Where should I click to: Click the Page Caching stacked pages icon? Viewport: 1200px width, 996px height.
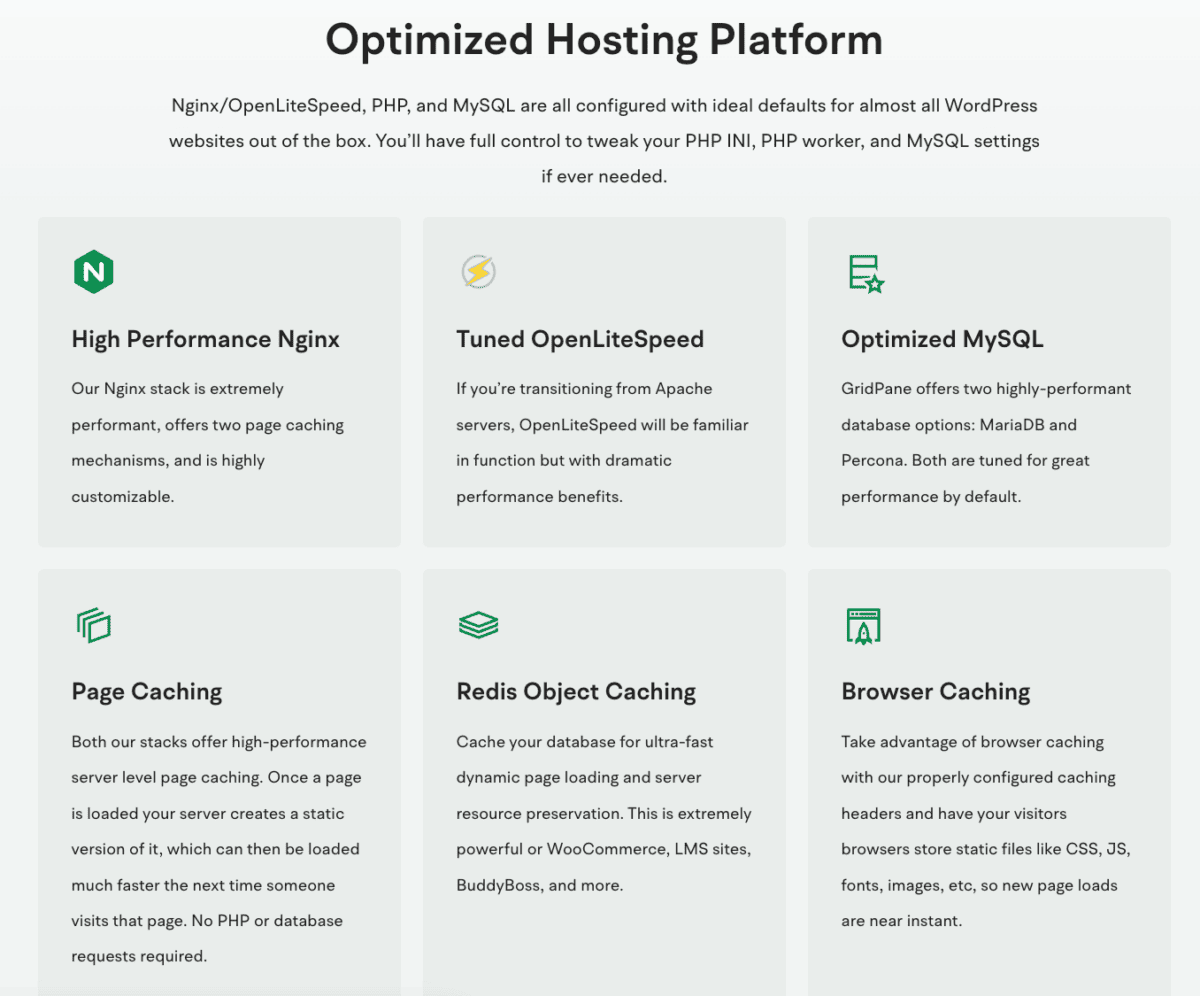[x=93, y=625]
